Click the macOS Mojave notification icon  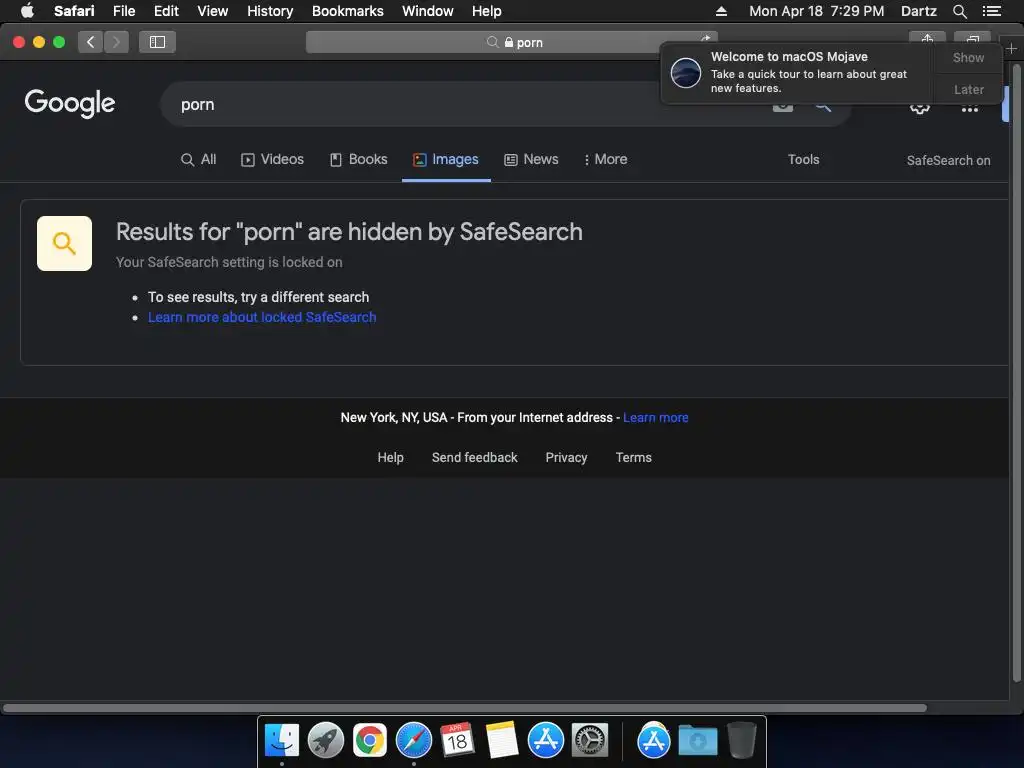coord(686,72)
